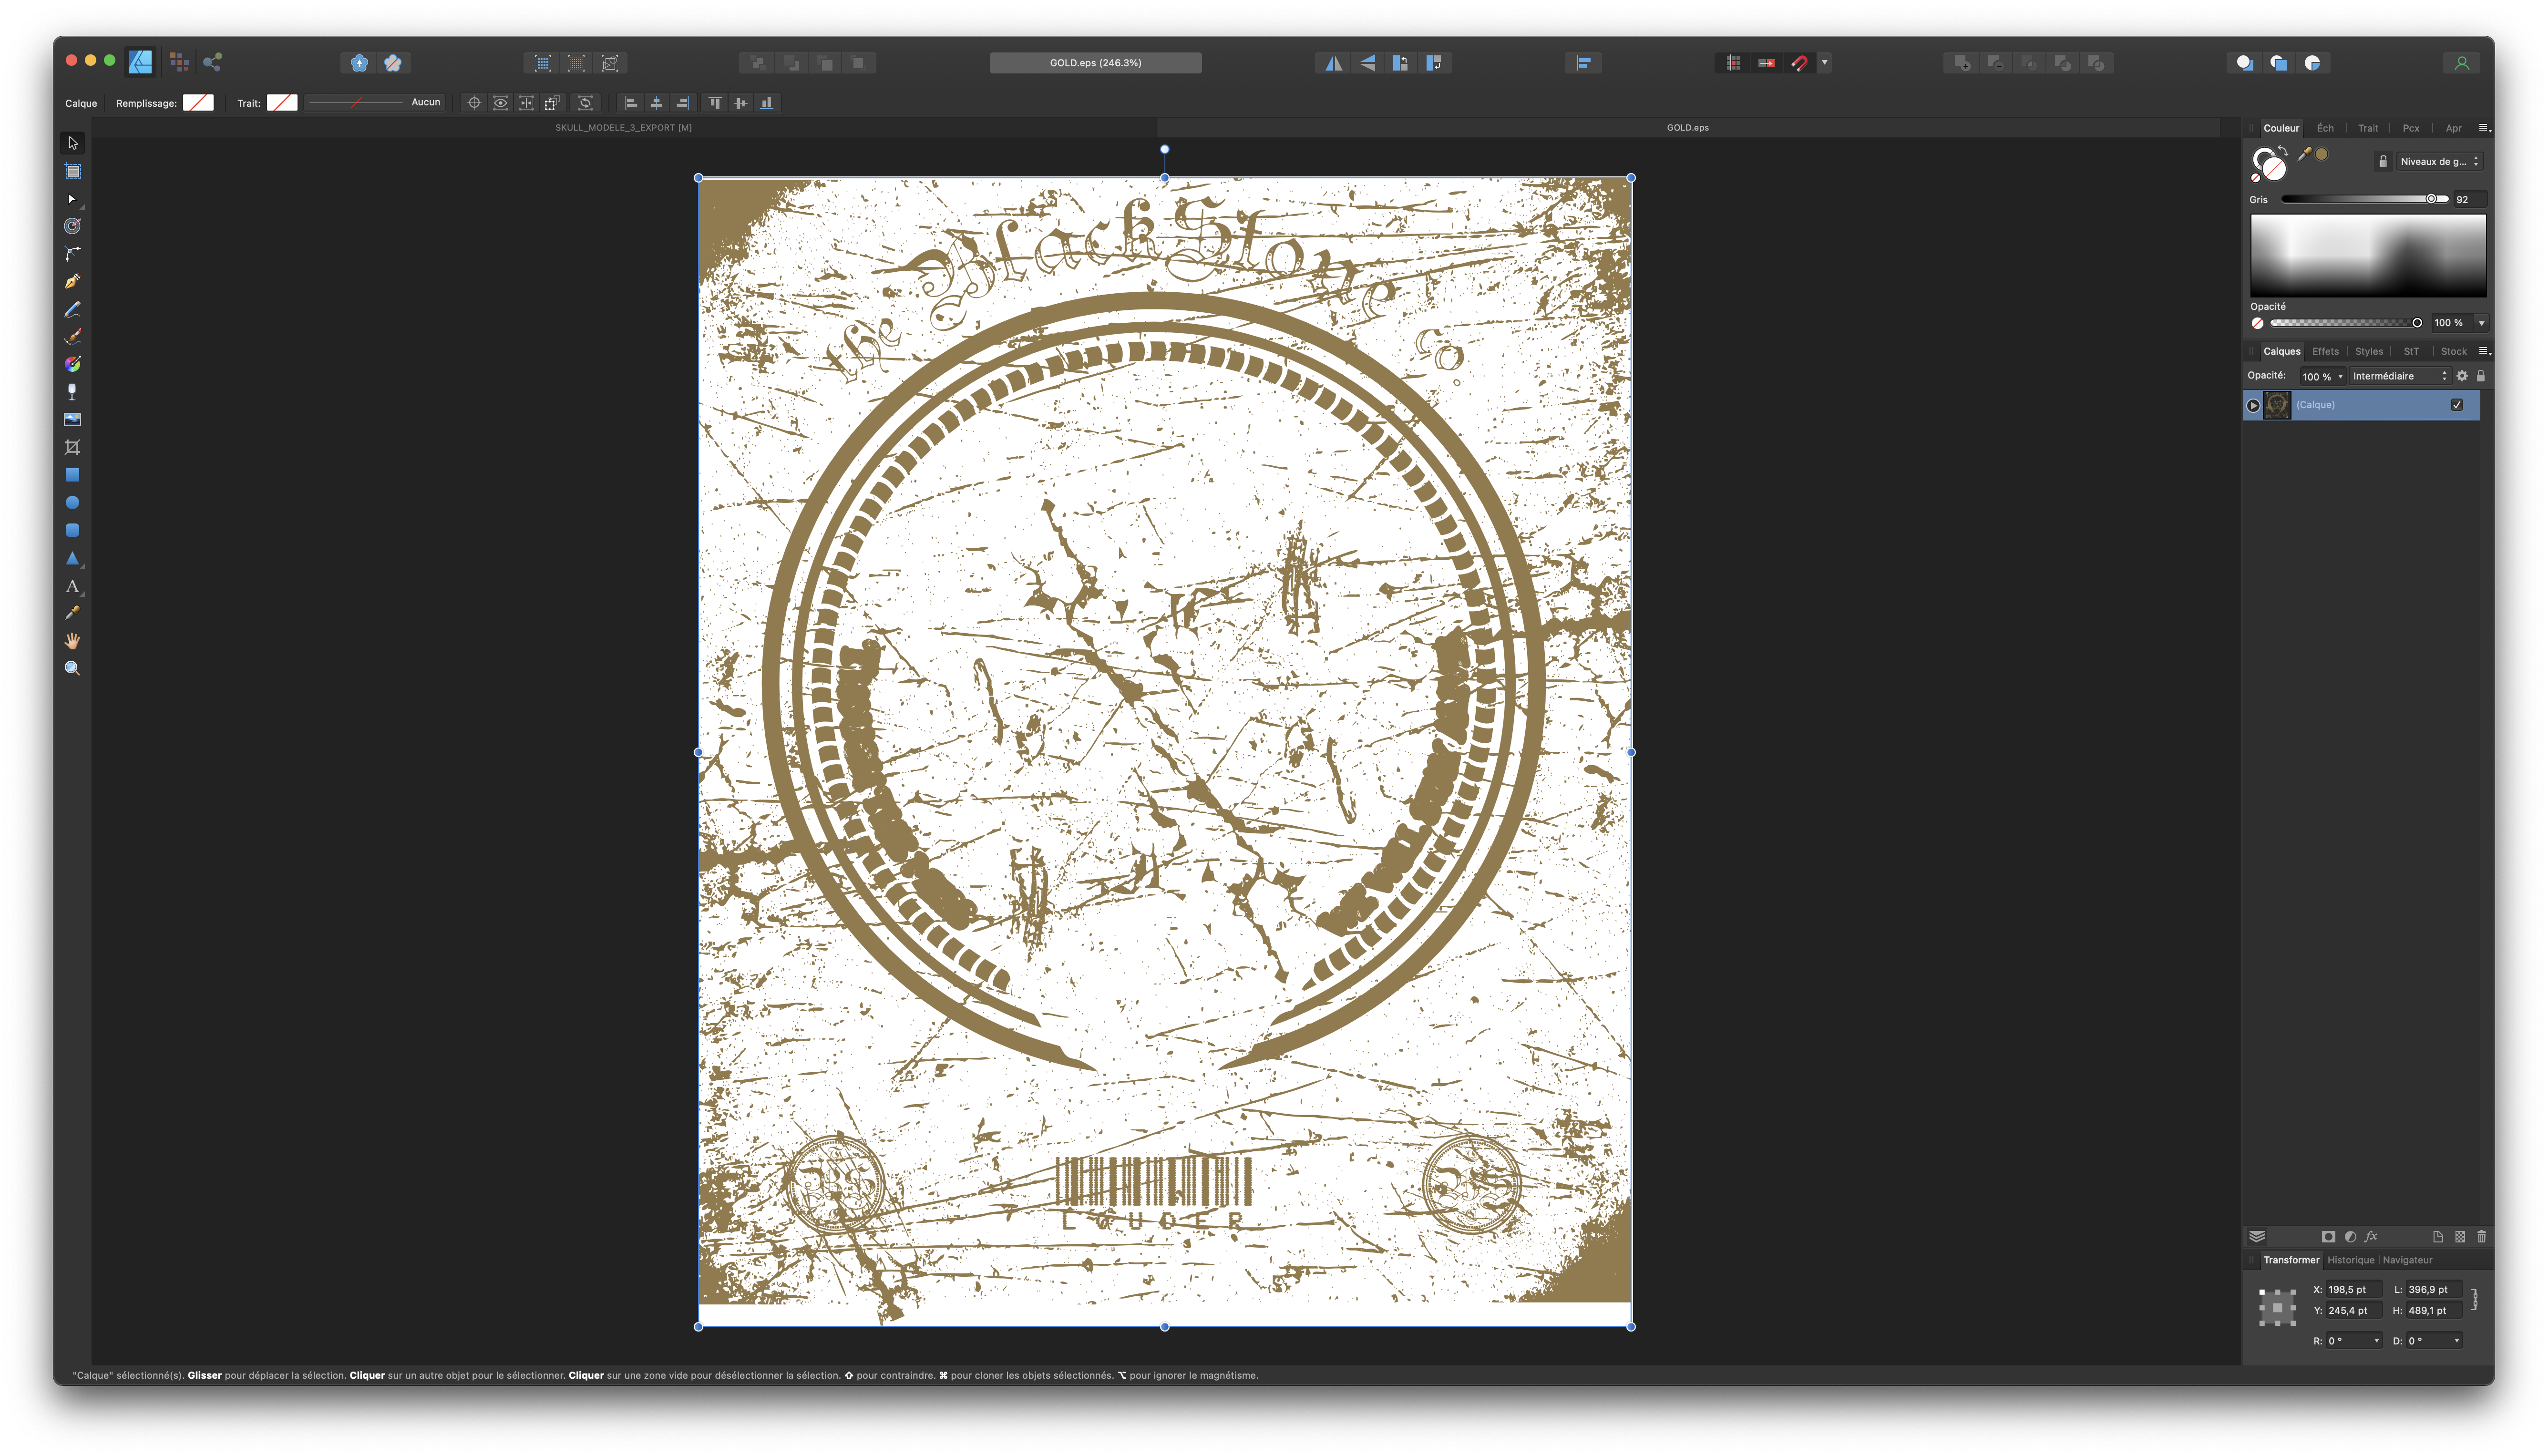Open the SKULL_MODELE_3_EXPORT document tab
The image size is (2548, 1456).
coord(623,128)
